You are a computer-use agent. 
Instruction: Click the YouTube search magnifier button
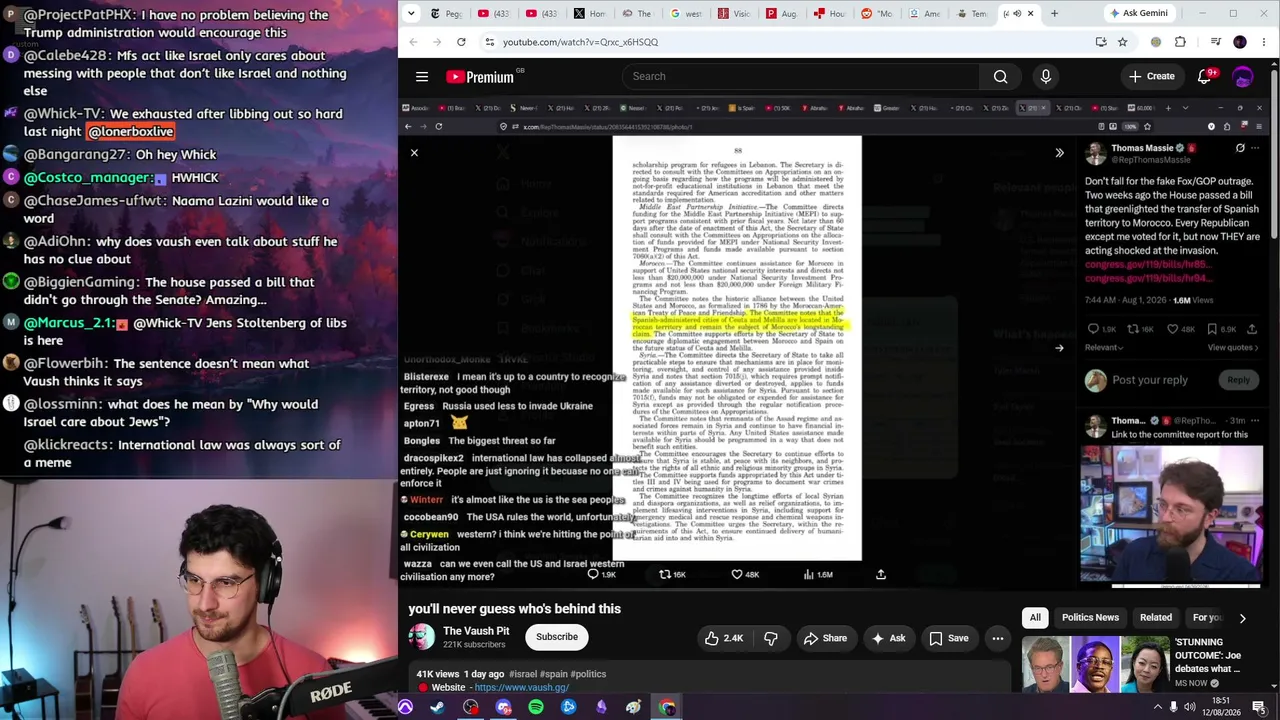click(x=1000, y=77)
